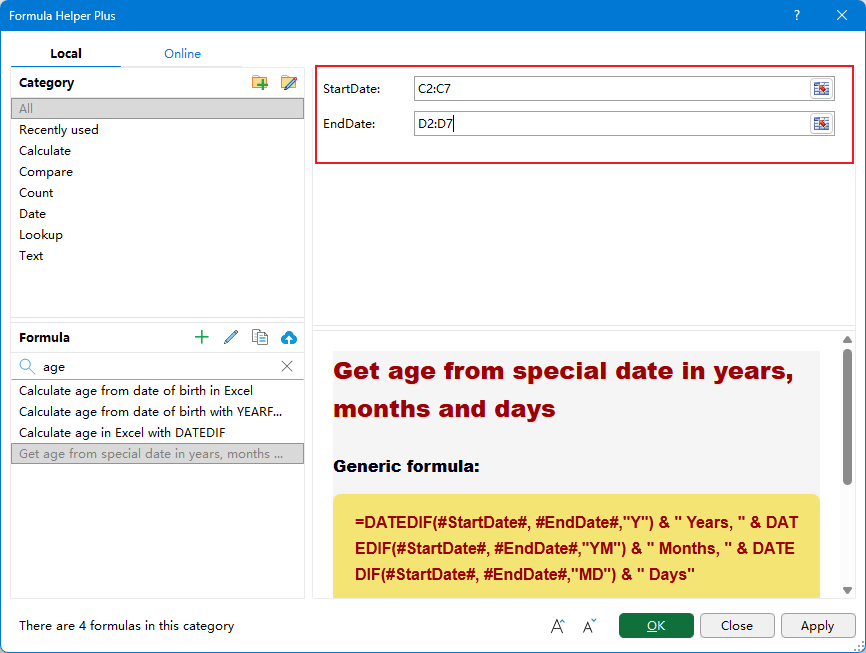Click the description scrollbar up arrow
866x653 pixels.
pyautogui.click(x=847, y=339)
